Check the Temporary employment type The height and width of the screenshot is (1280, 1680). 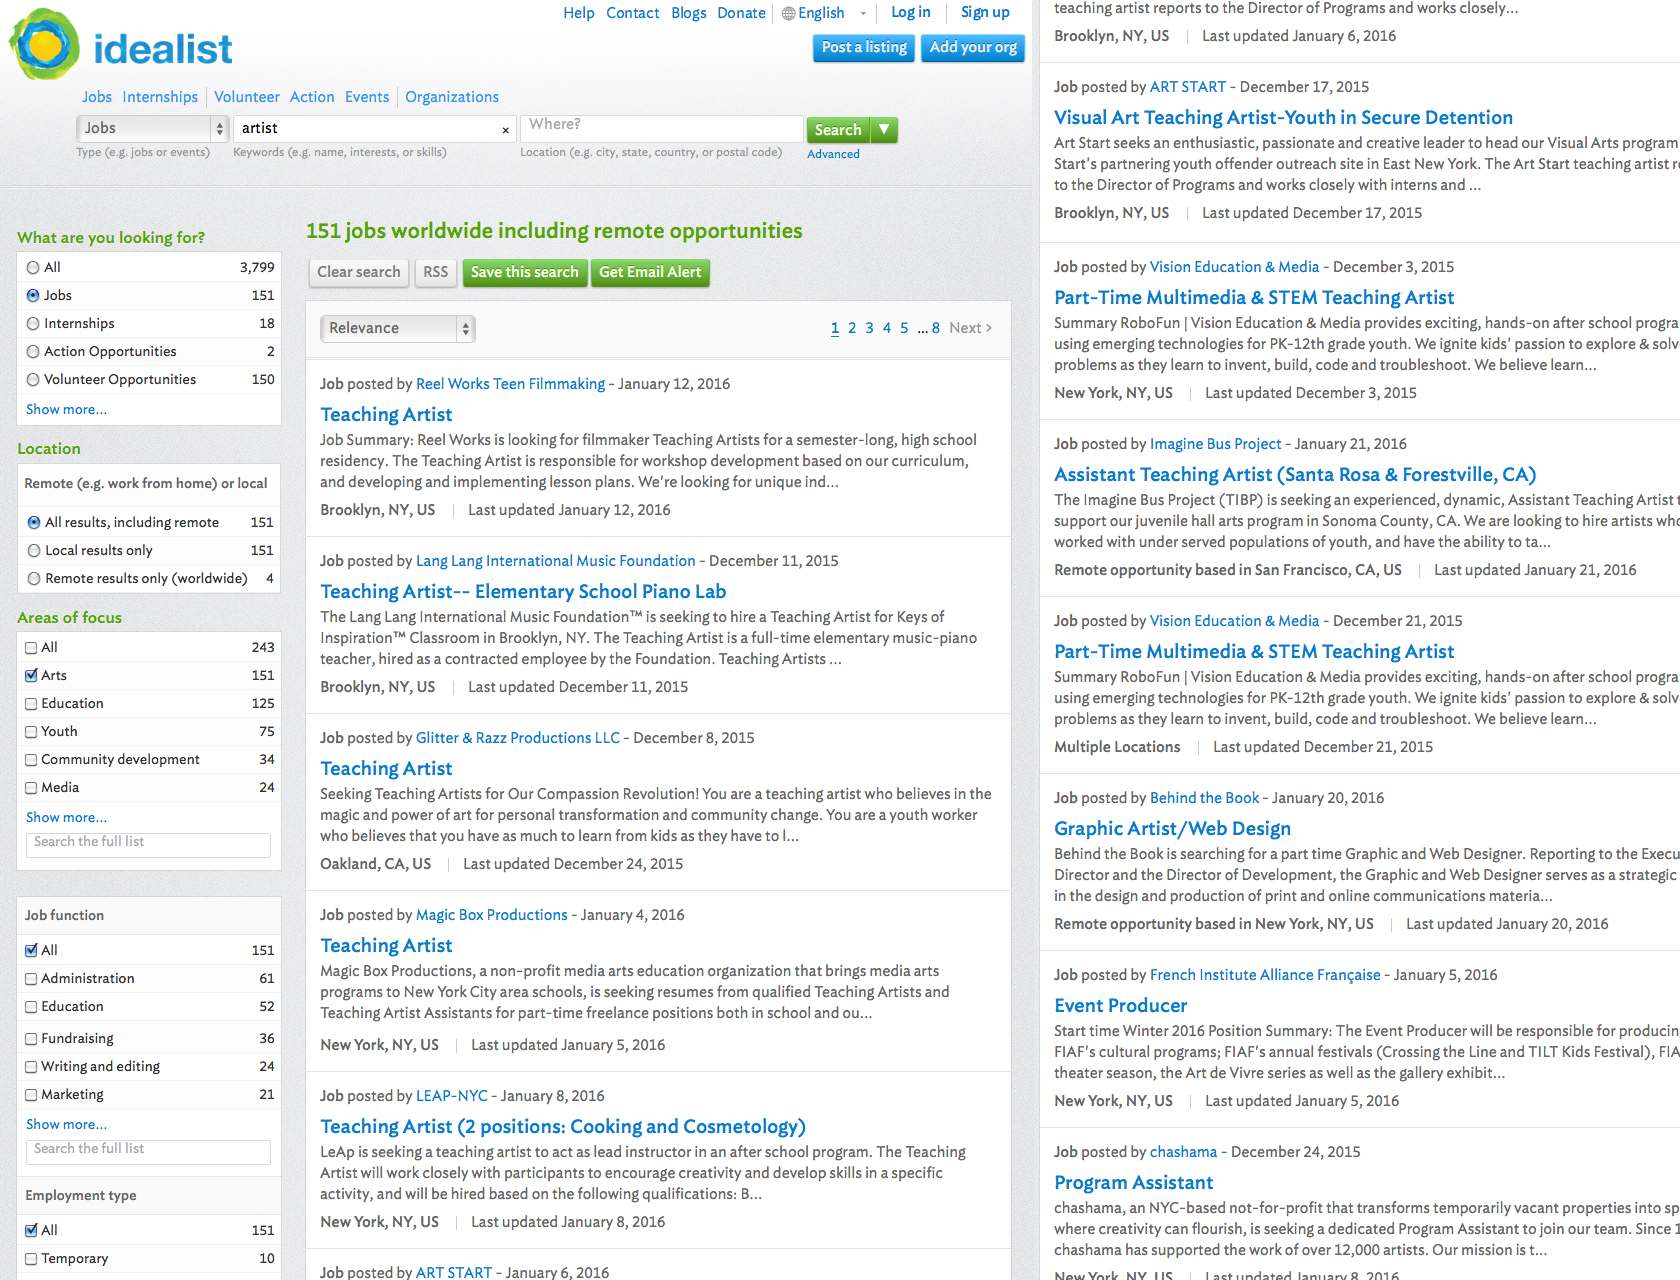tap(31, 1258)
